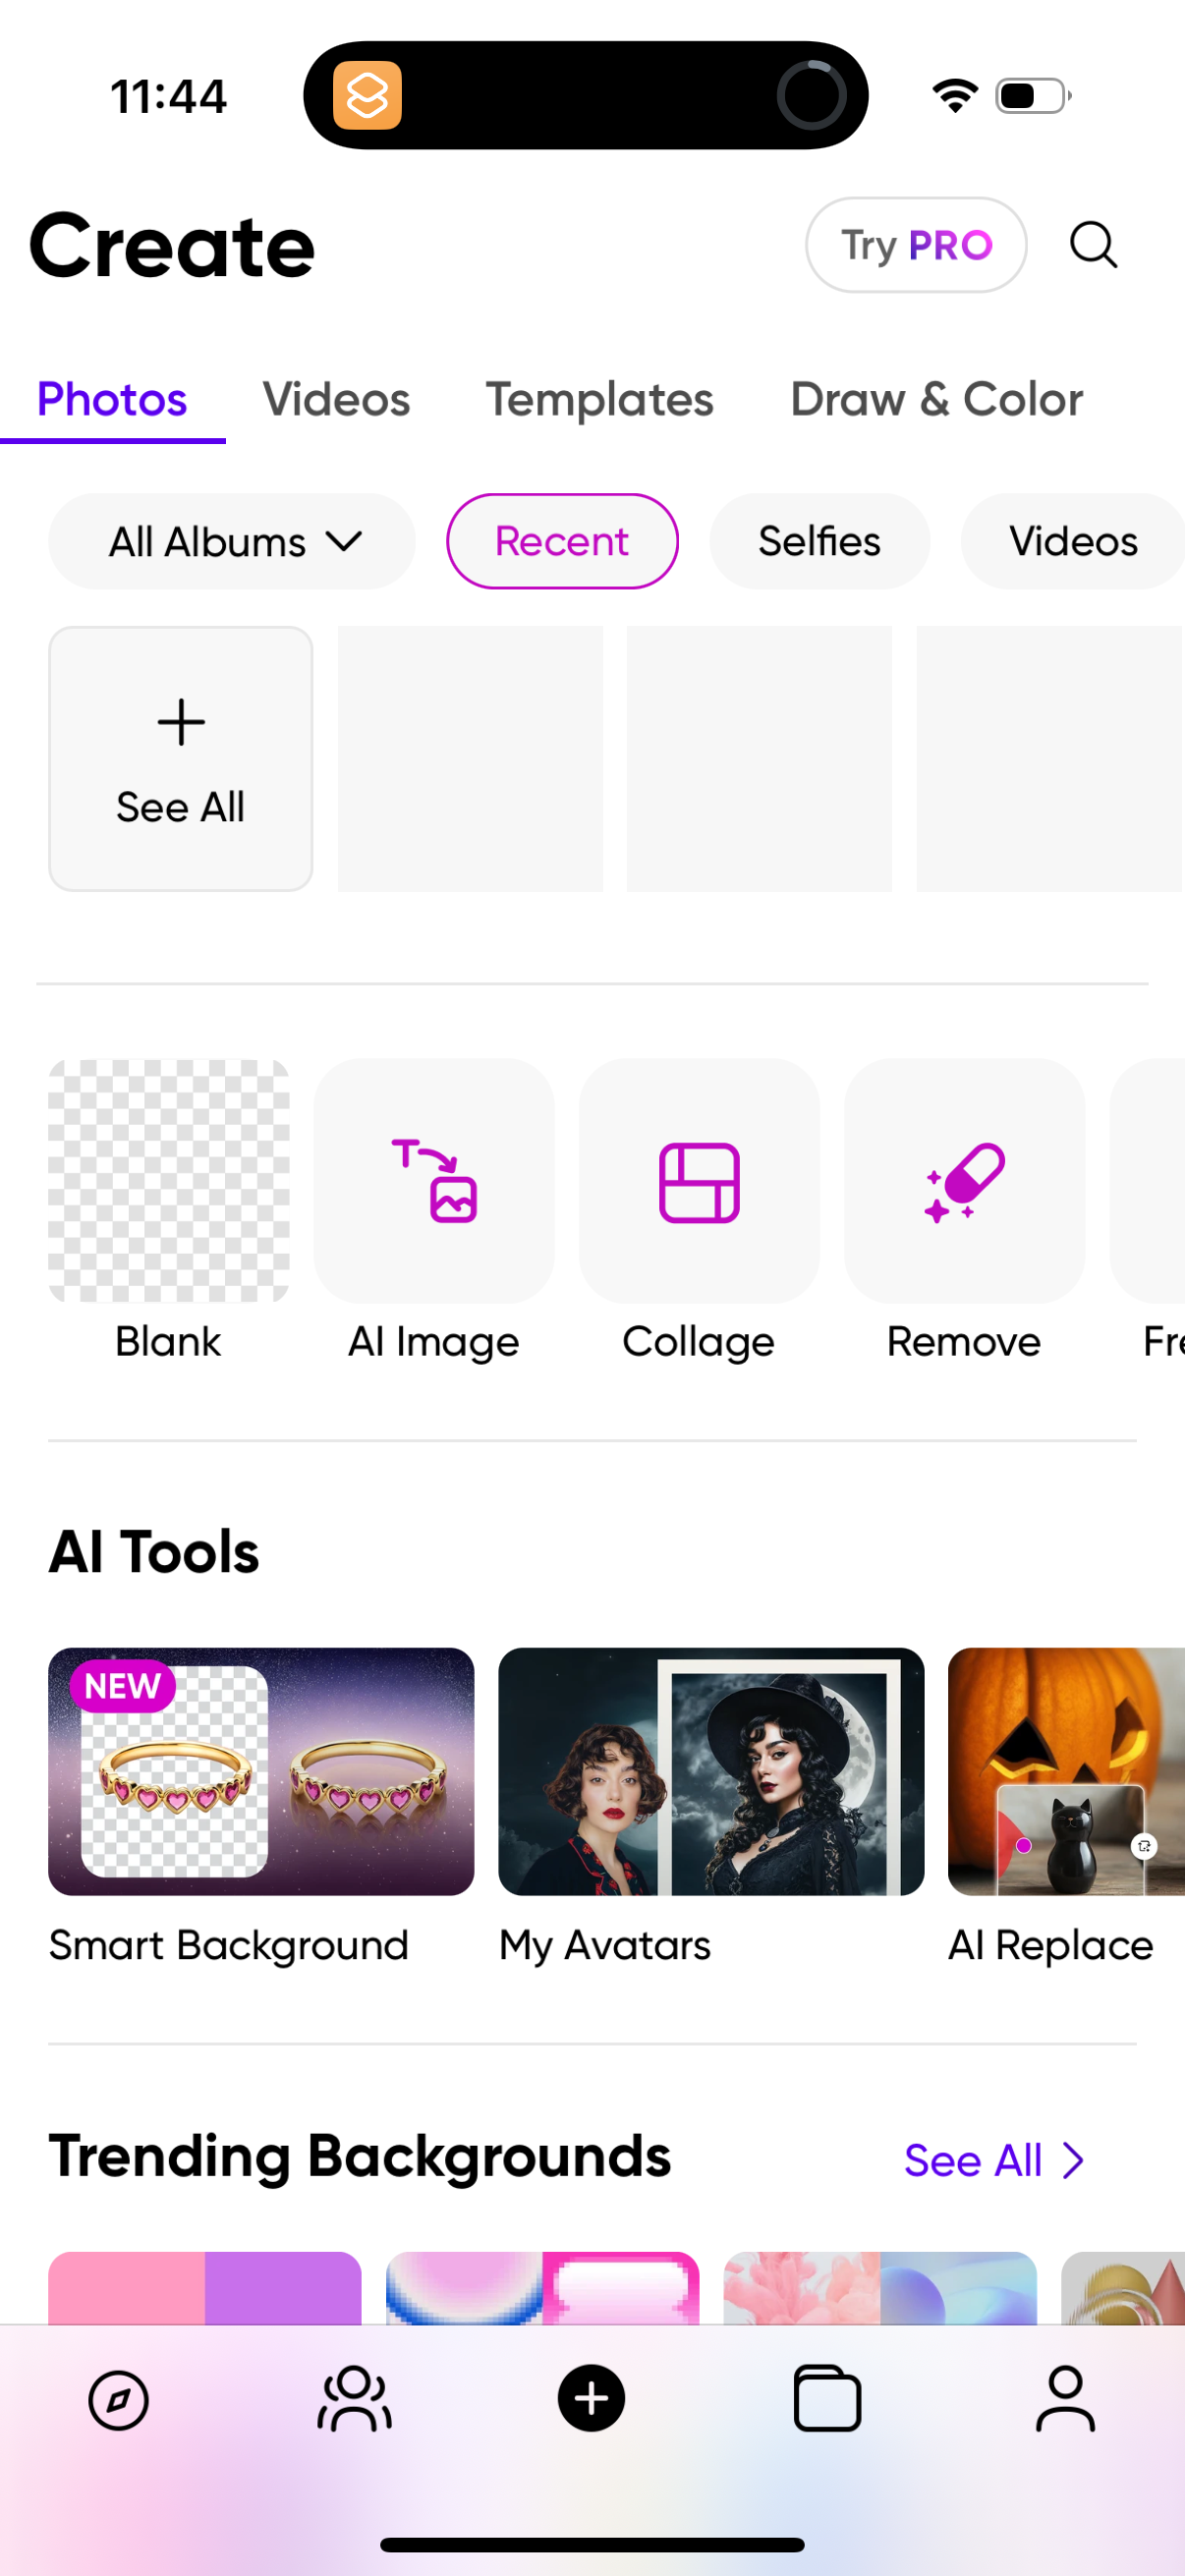Tap the search magnifier icon
Image resolution: width=1185 pixels, height=2576 pixels.
(x=1093, y=245)
